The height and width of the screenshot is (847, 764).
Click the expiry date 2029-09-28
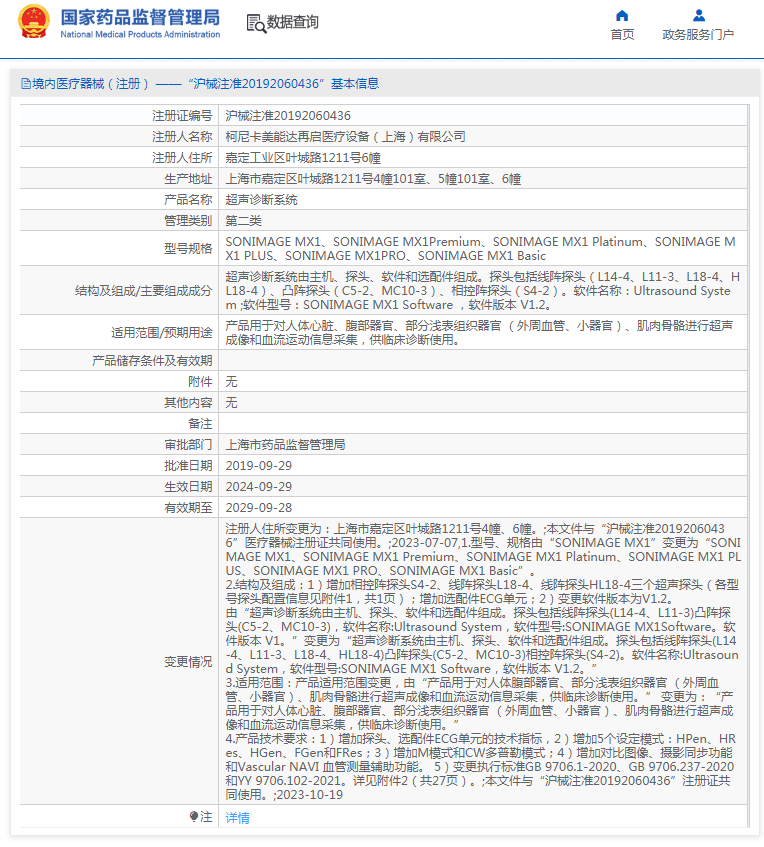(259, 507)
